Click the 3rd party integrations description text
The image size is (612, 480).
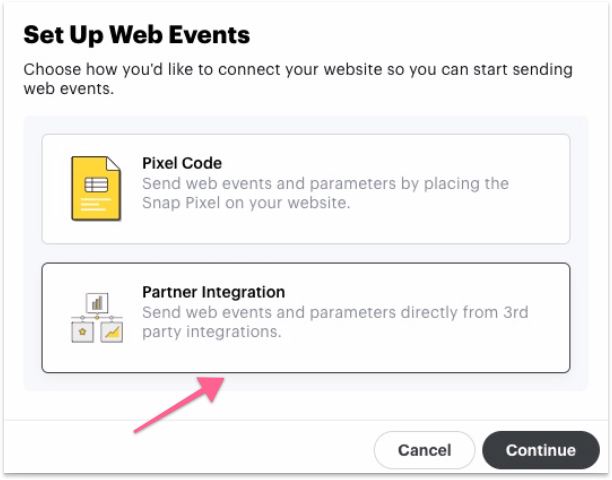(x=335, y=322)
